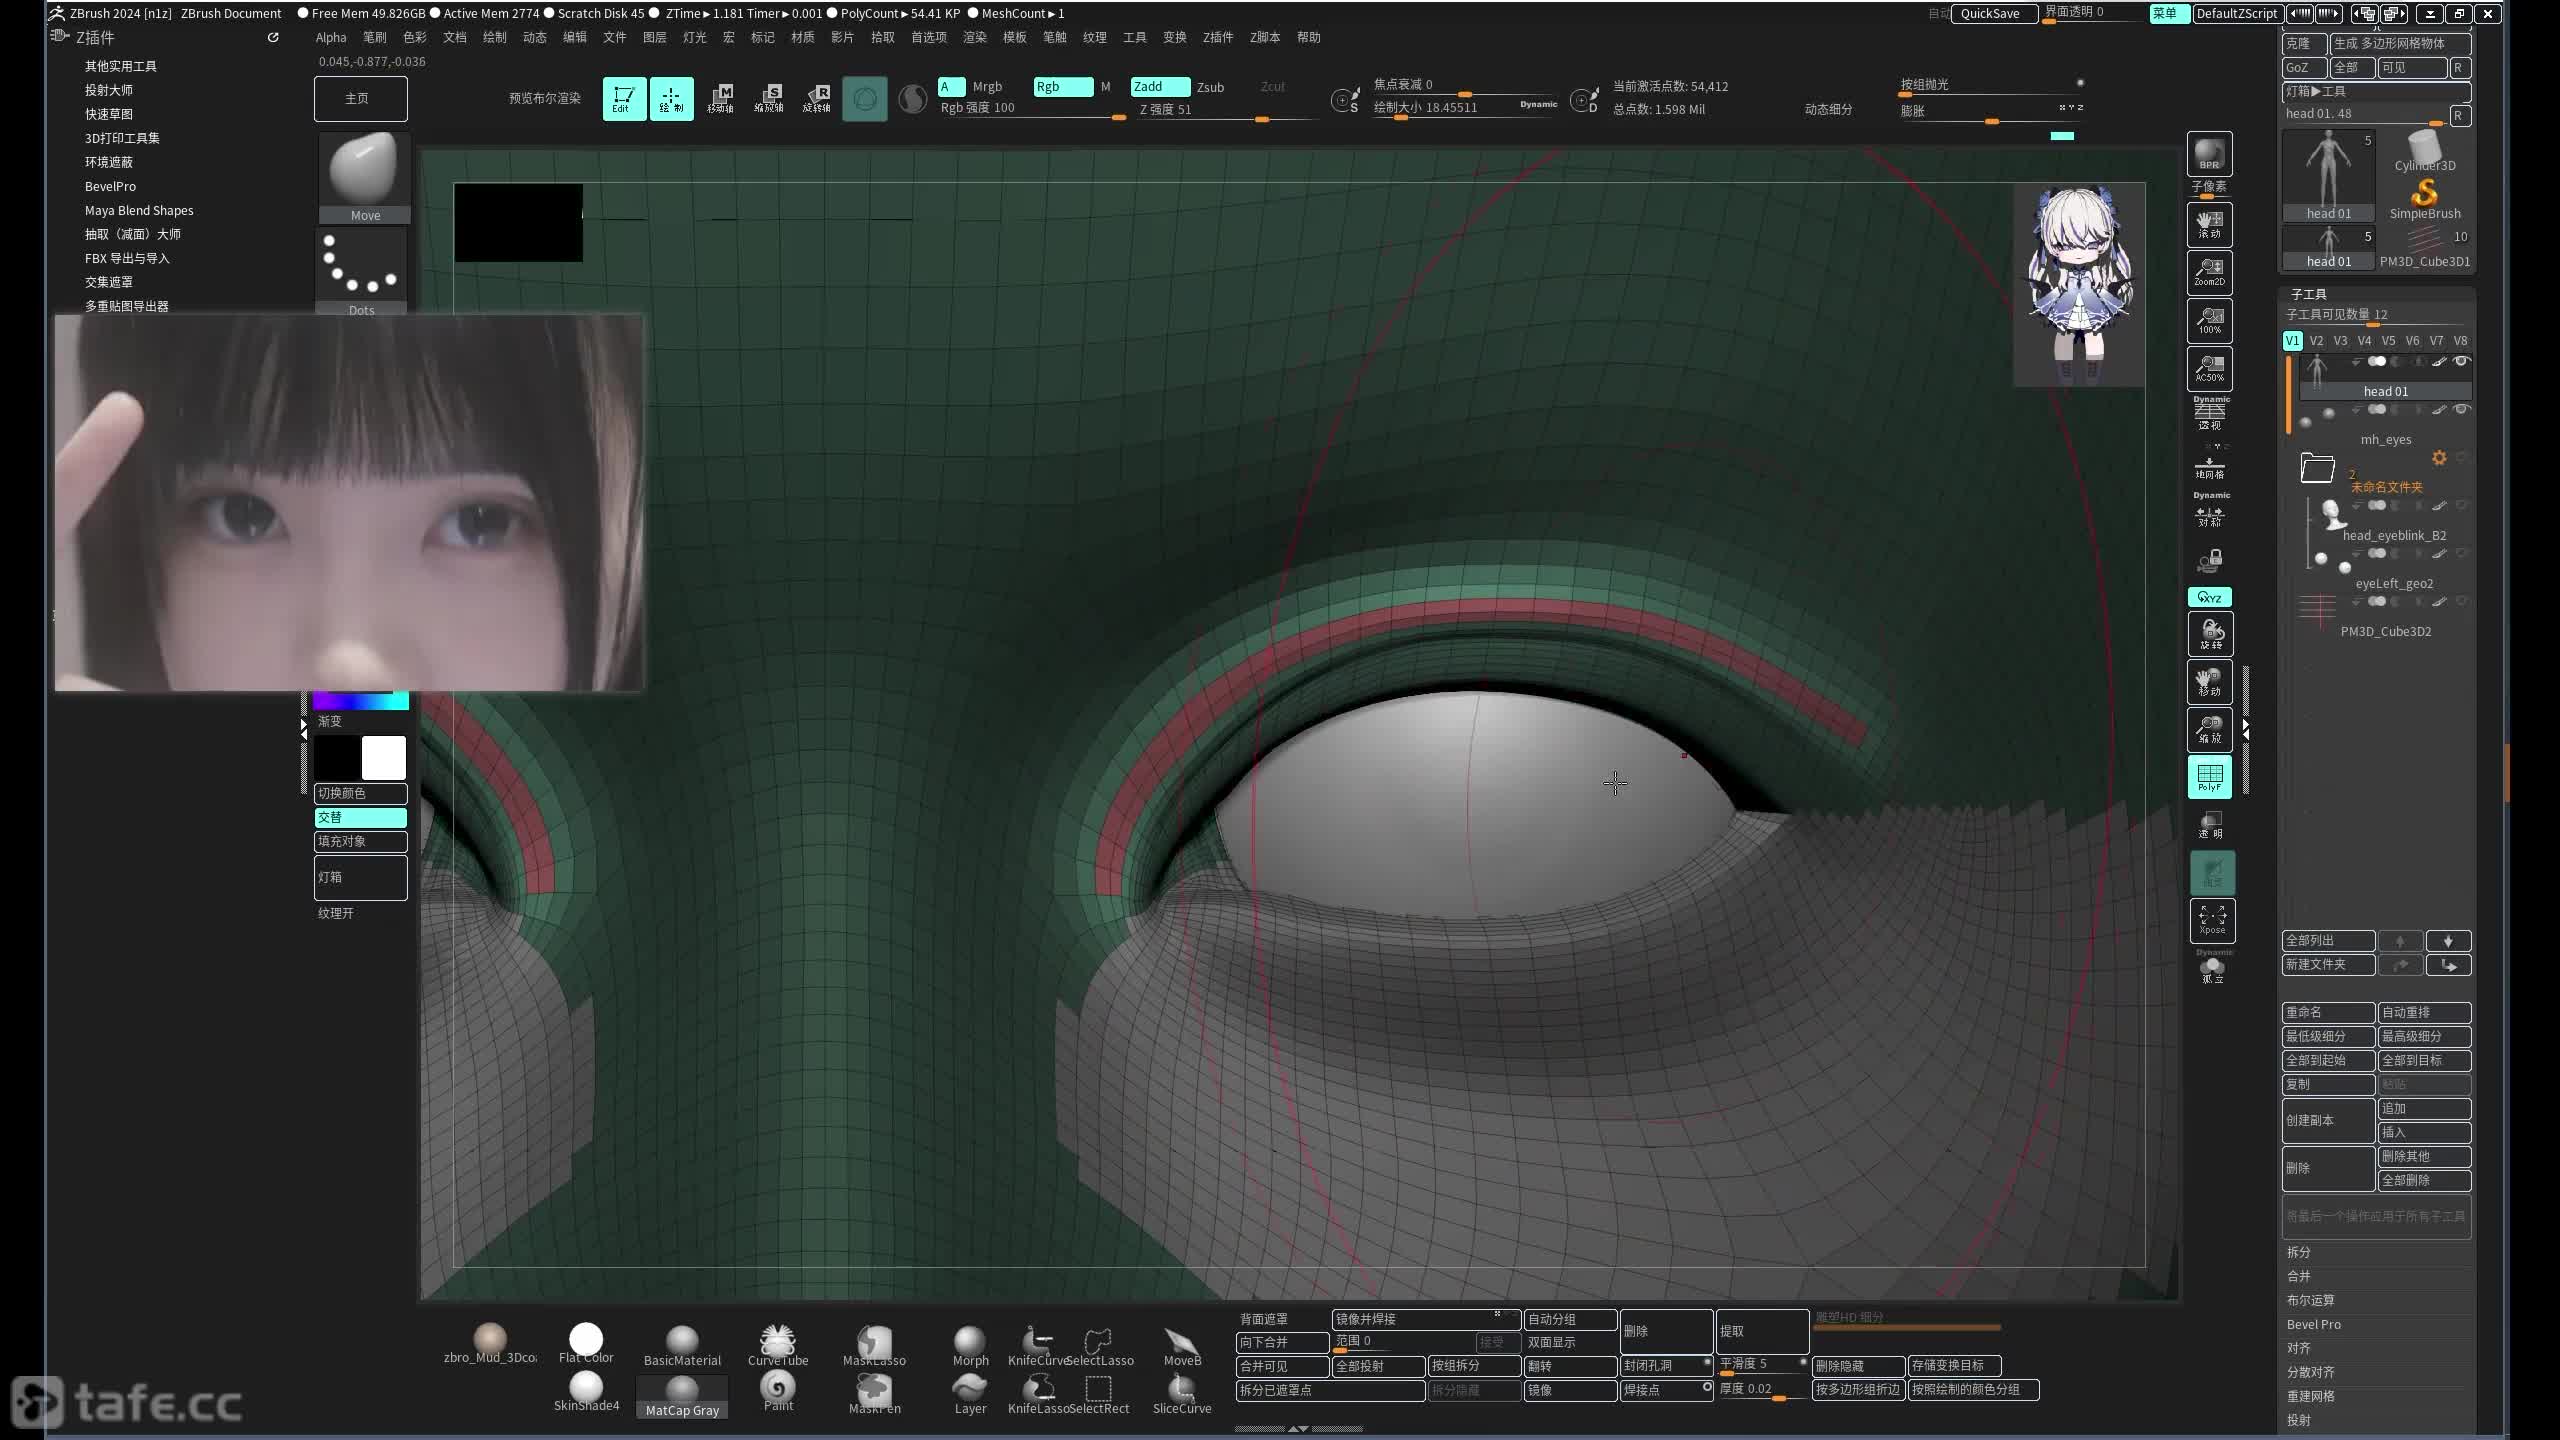This screenshot has height=1440, width=2560.
Task: Click the Edit mode button
Action: click(623, 99)
